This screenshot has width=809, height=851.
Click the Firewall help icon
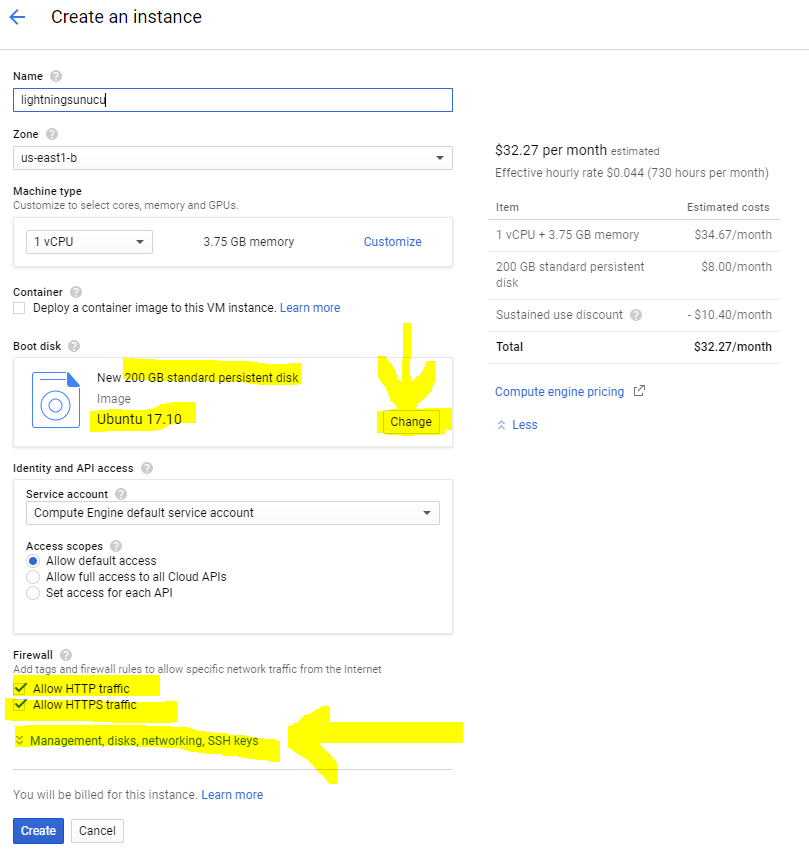coord(64,654)
